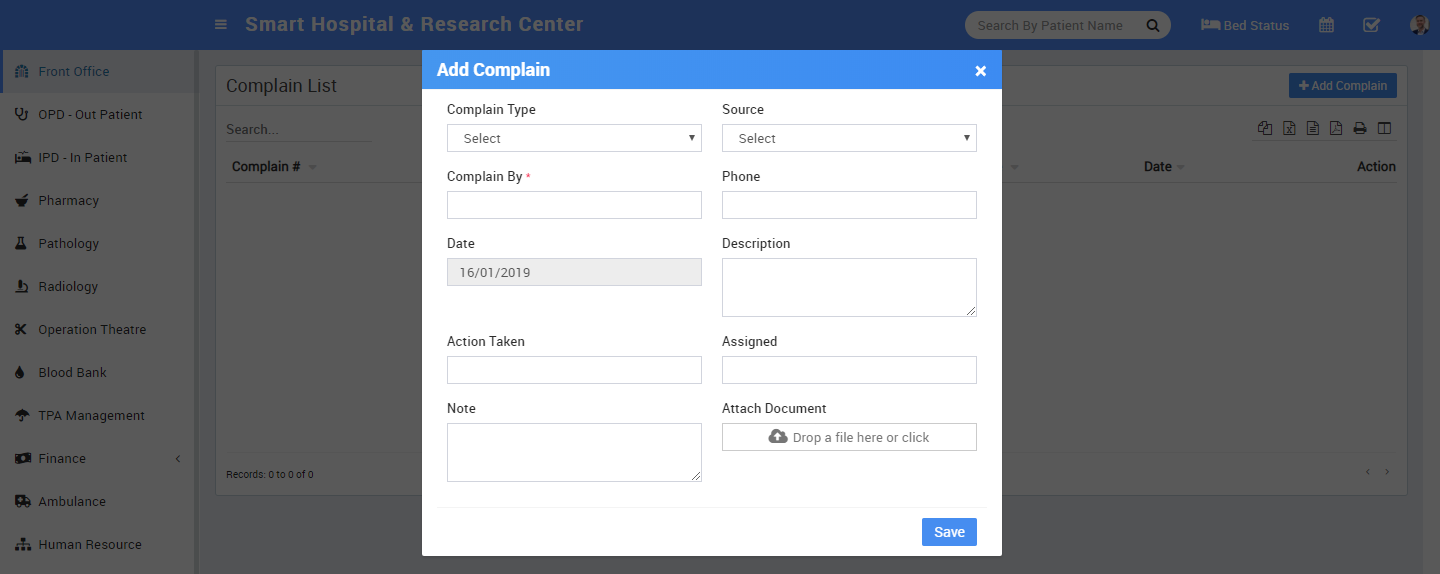The image size is (1440, 574).
Task: Click the Note text area
Action: [574, 452]
